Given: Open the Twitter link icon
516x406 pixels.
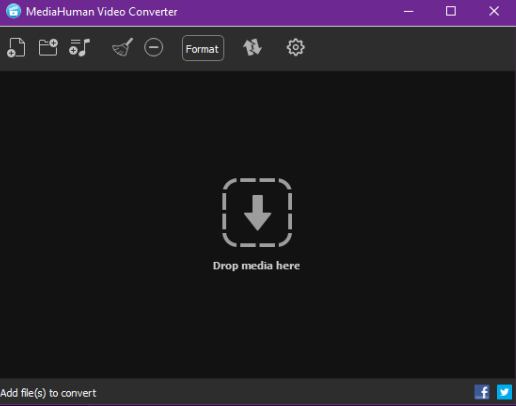Looking at the screenshot, I should [504, 392].
